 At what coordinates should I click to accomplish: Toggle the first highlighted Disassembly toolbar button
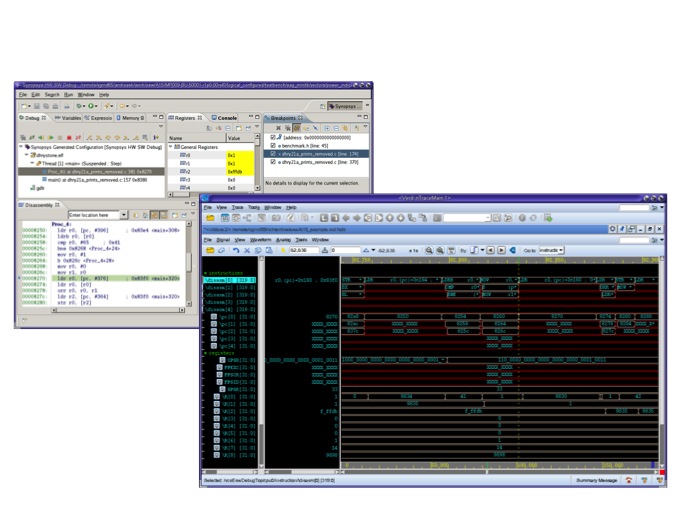point(155,215)
